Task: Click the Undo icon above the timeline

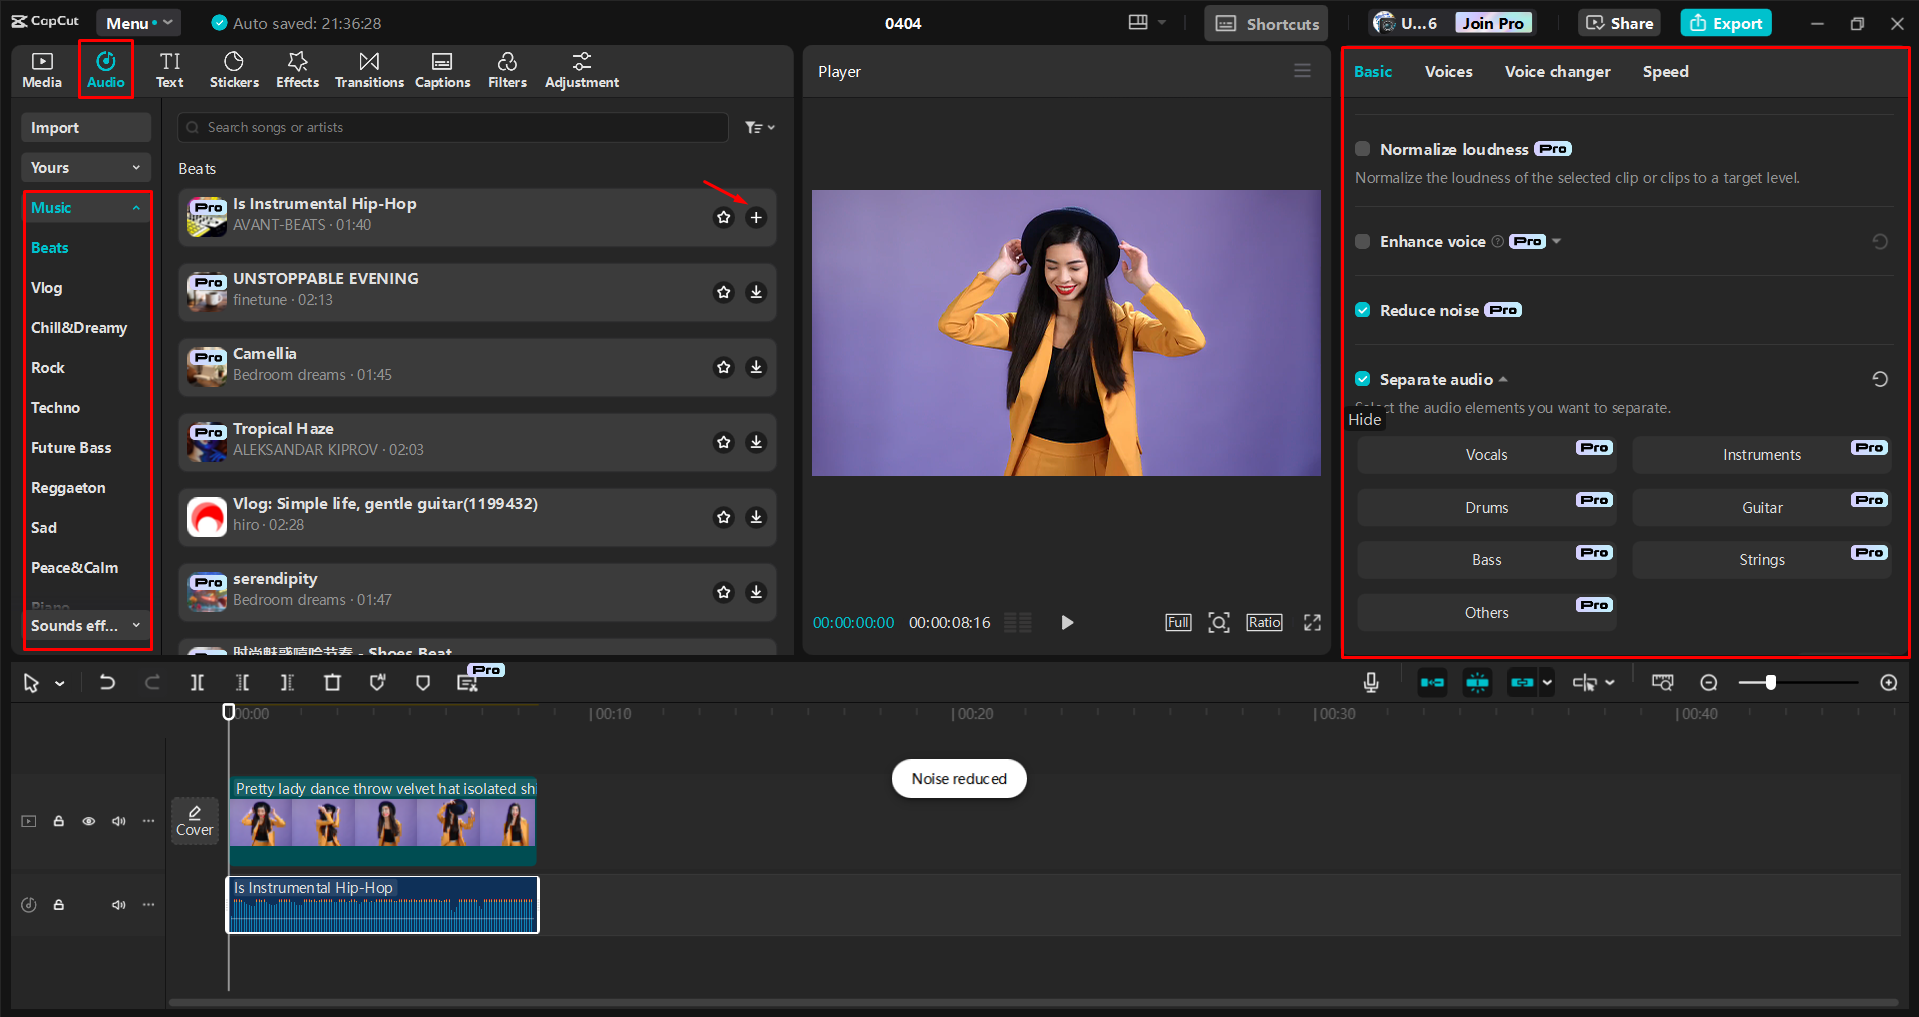Action: [x=107, y=682]
